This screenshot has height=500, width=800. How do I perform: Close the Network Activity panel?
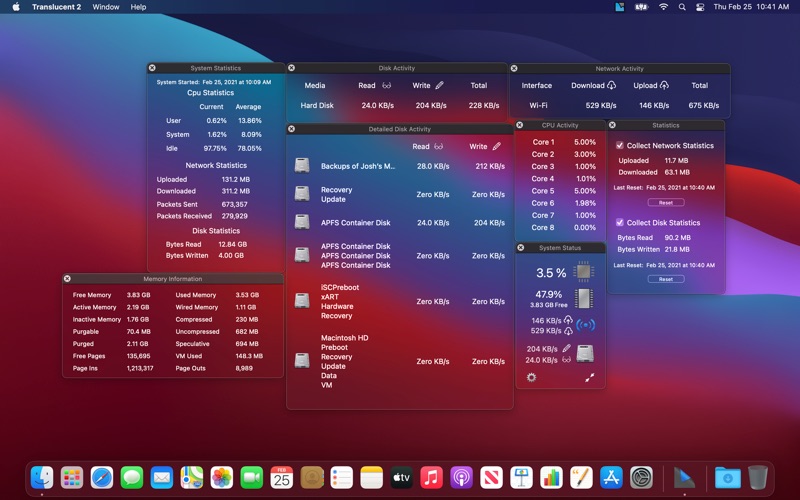[x=514, y=68]
